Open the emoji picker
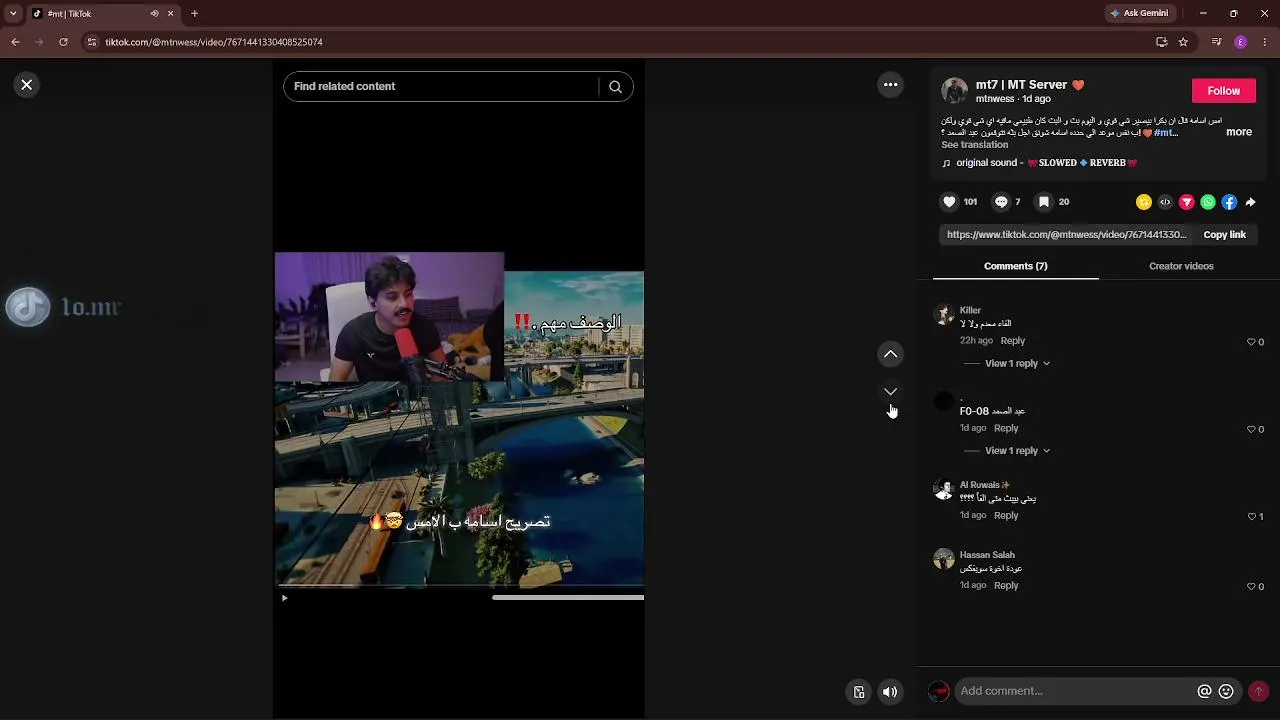 (x=1226, y=691)
